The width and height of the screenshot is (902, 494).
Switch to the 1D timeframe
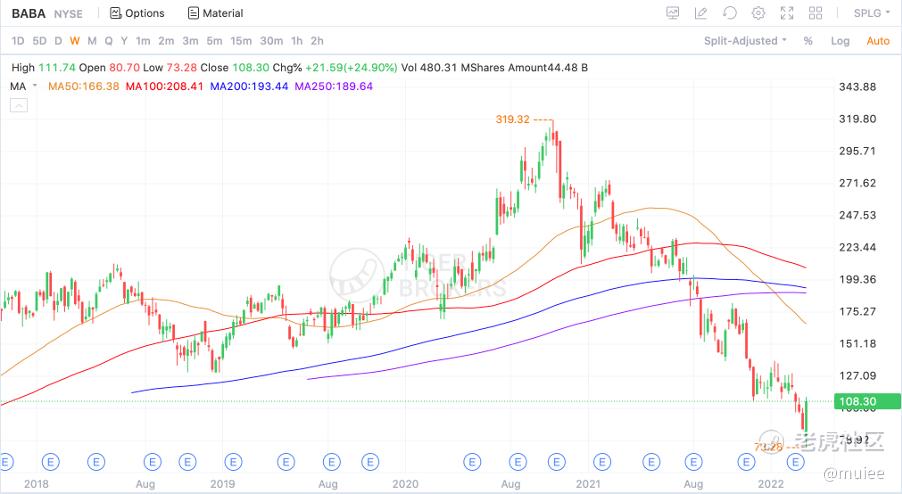coord(18,41)
